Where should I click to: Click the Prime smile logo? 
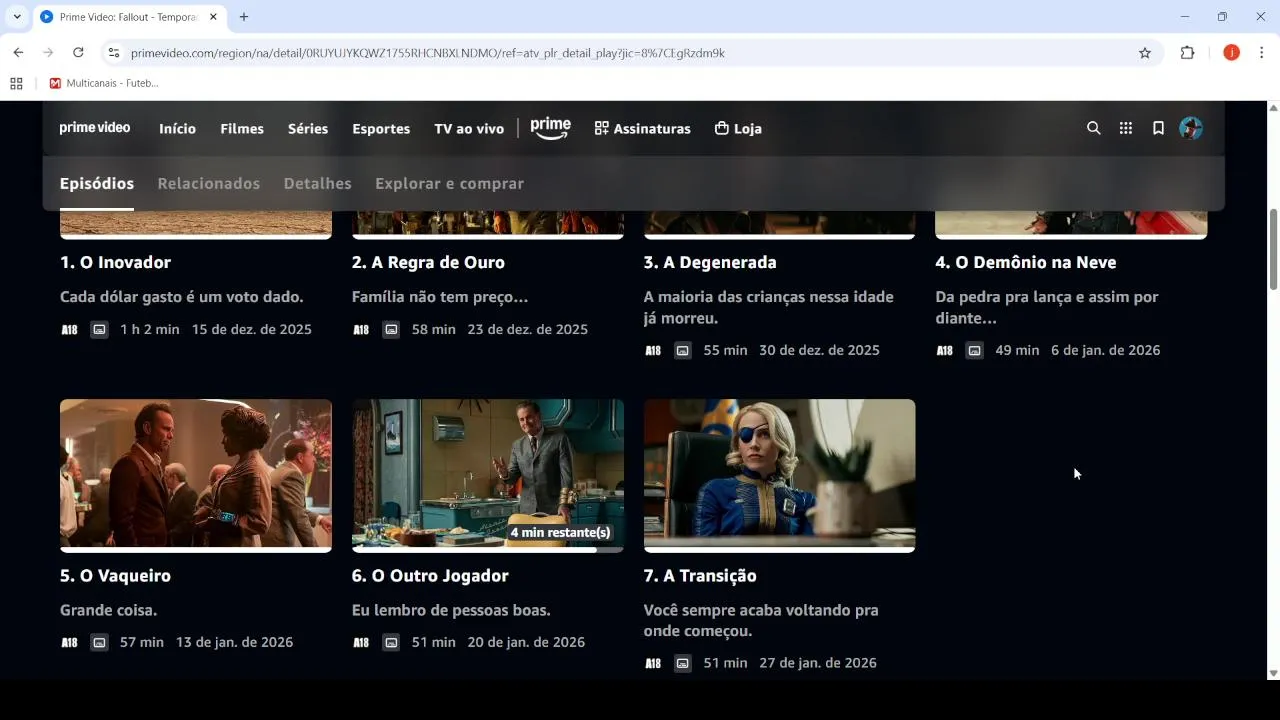pyautogui.click(x=550, y=128)
